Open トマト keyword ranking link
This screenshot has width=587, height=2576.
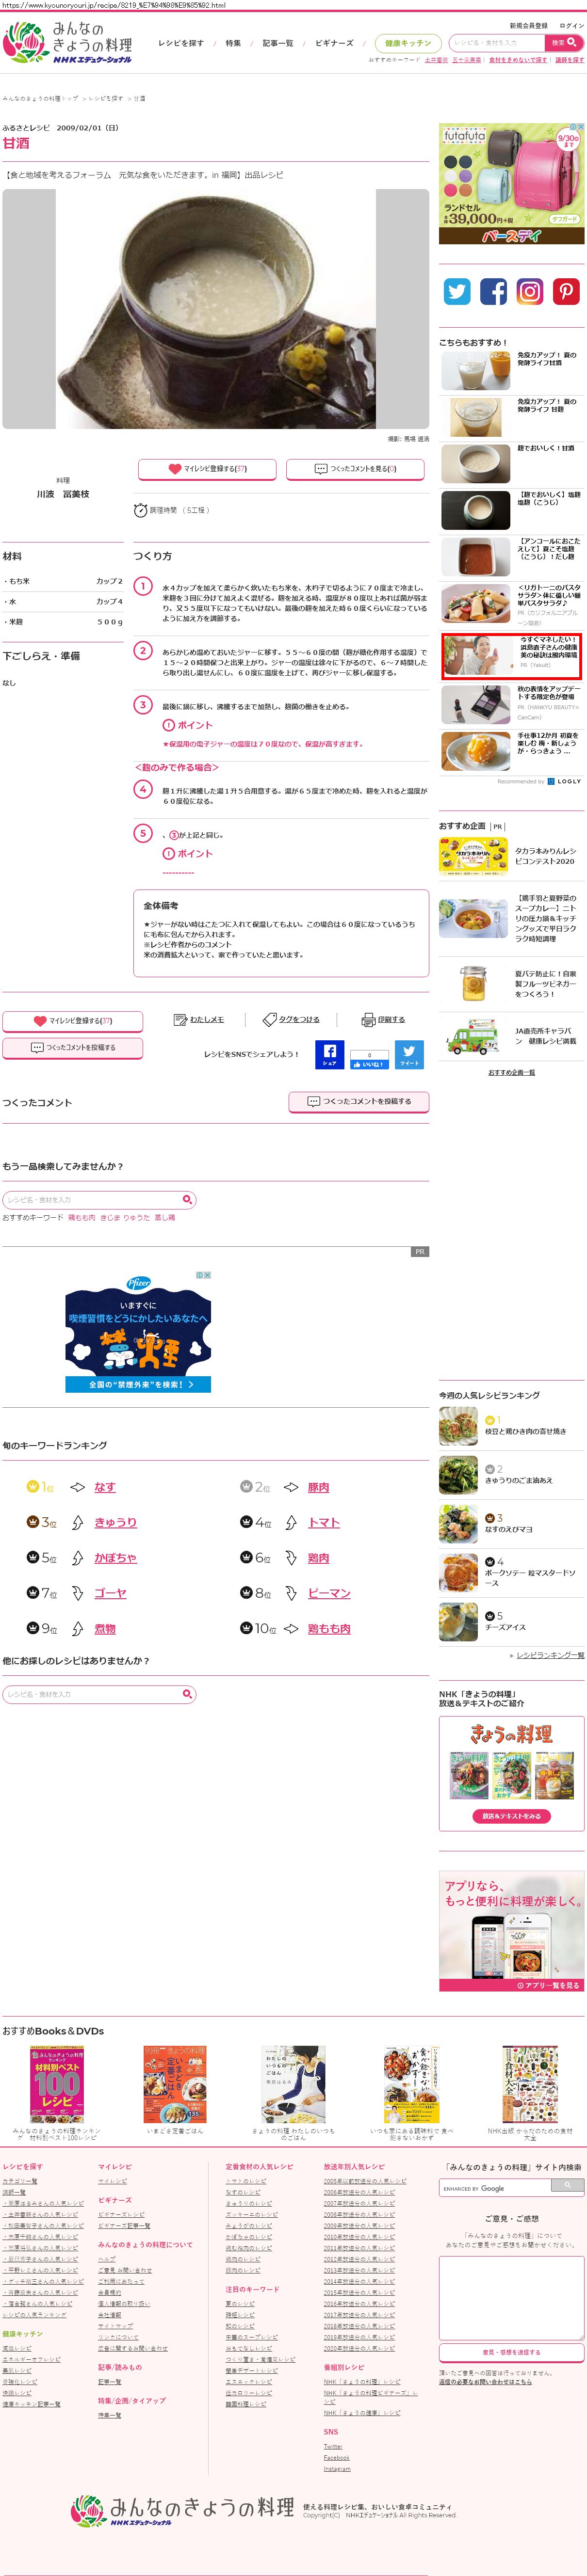324,1522
